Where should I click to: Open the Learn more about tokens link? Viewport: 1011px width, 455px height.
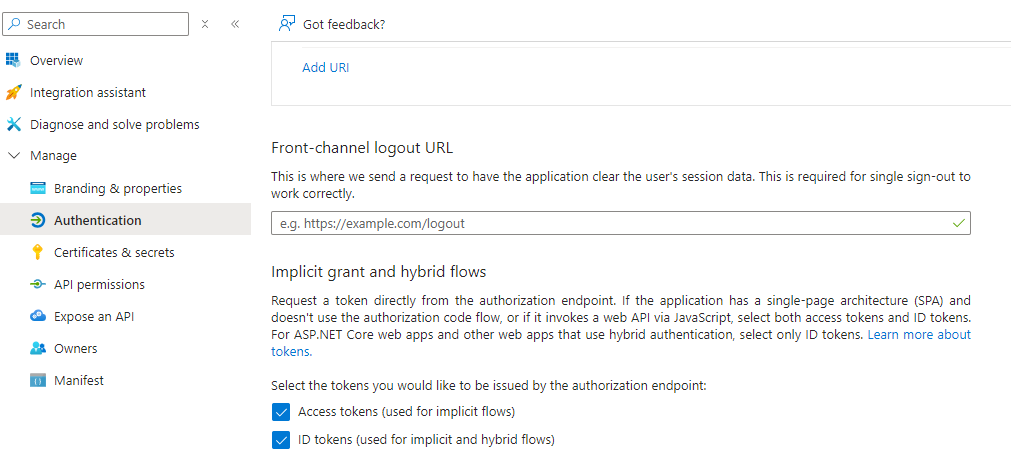pyautogui.click(x=918, y=334)
